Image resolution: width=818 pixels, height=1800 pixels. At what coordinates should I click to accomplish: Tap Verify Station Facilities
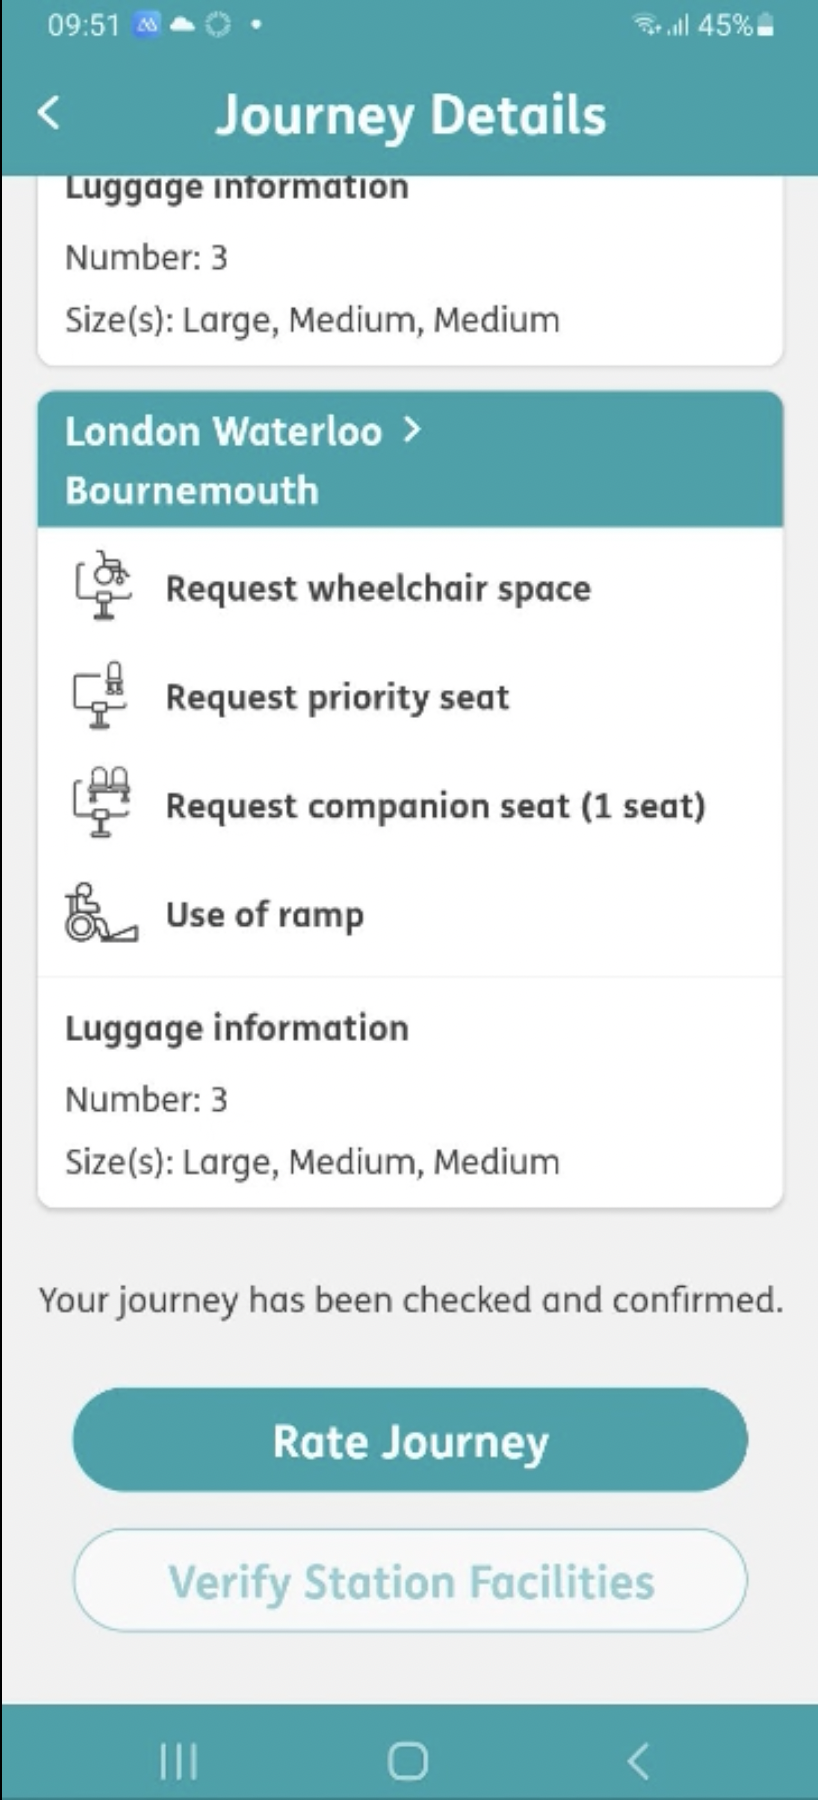coord(409,1580)
